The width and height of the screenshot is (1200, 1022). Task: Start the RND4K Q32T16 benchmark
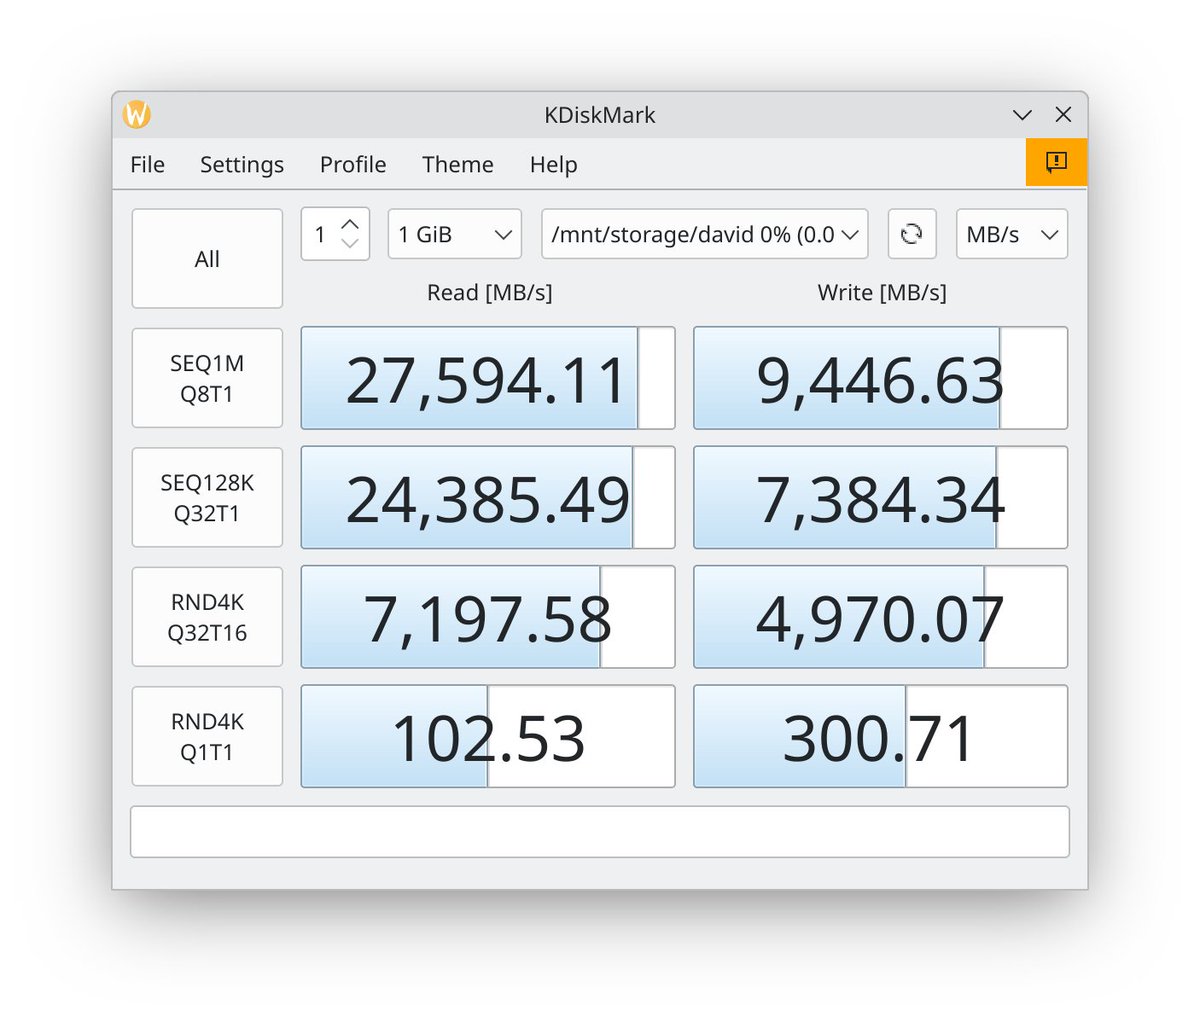(207, 617)
